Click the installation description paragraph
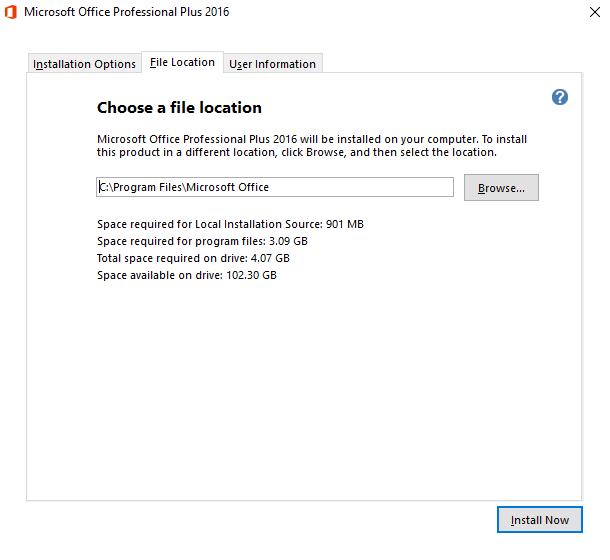The height and width of the screenshot is (560, 610). [312, 146]
